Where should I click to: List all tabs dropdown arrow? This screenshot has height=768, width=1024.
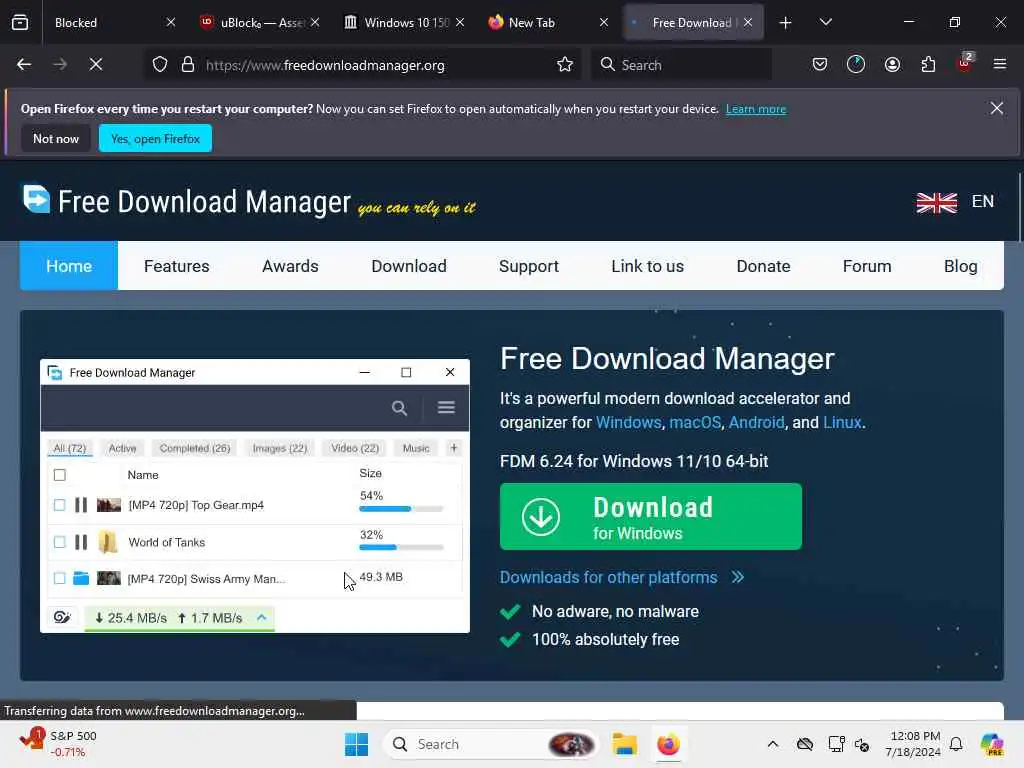tap(825, 23)
